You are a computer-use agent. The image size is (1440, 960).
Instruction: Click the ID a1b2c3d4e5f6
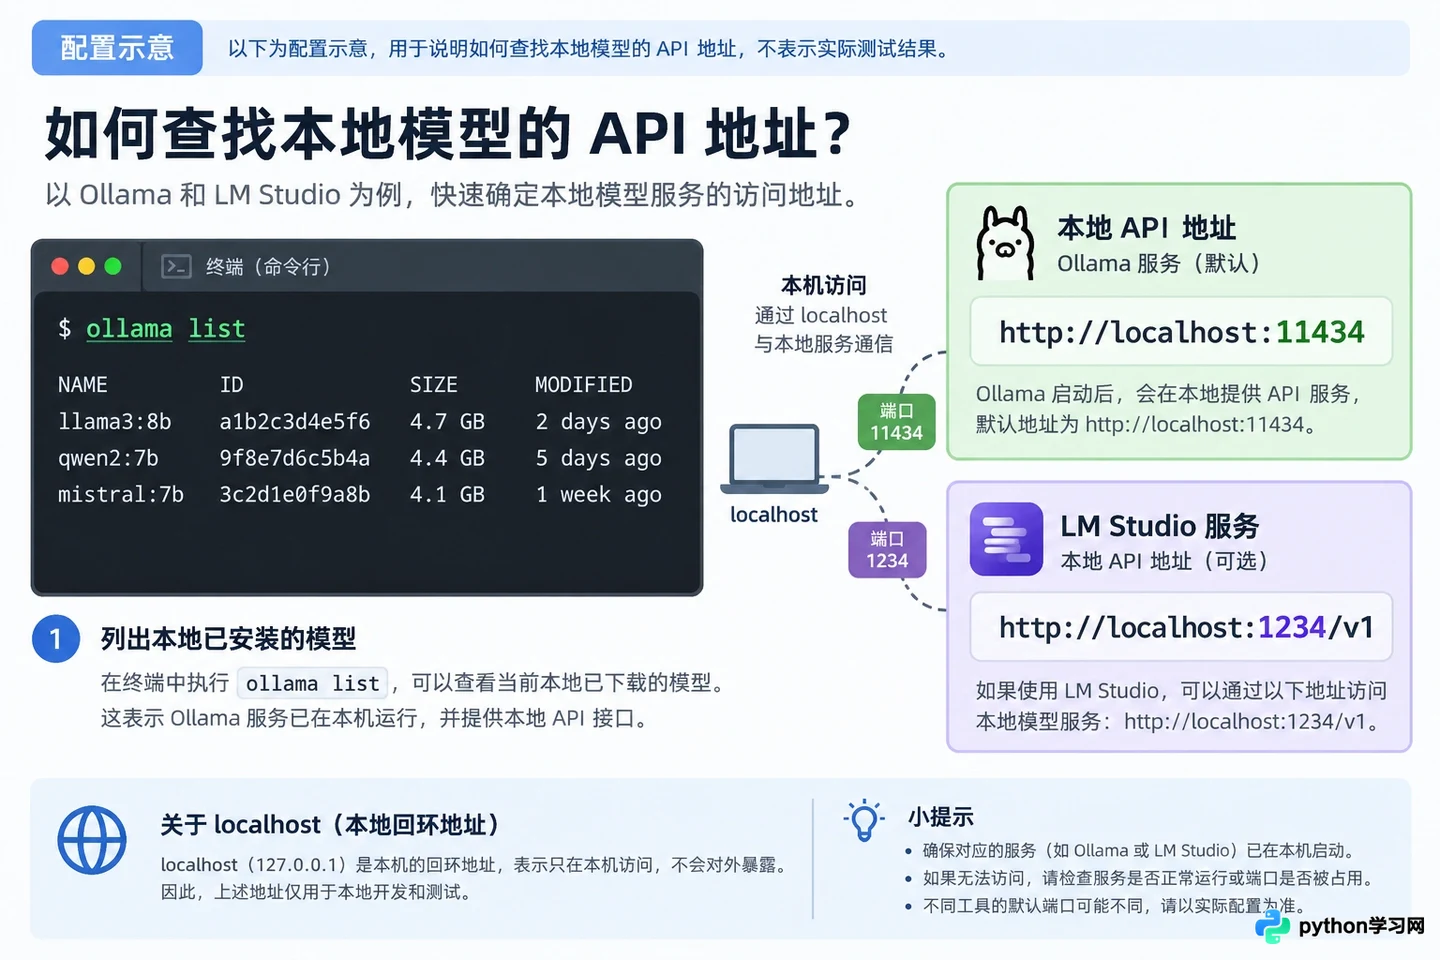tap(295, 422)
